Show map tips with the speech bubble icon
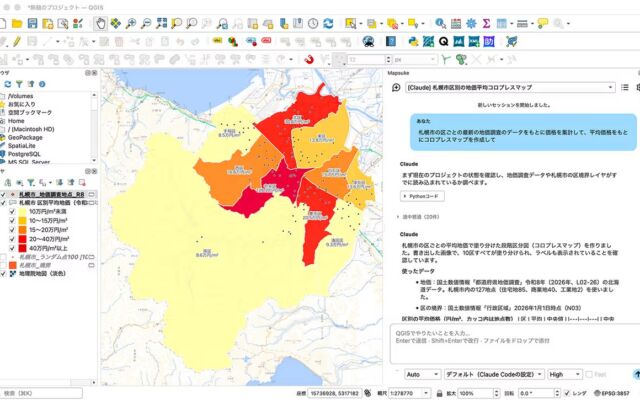This screenshot has width=640, height=400. click(542, 23)
